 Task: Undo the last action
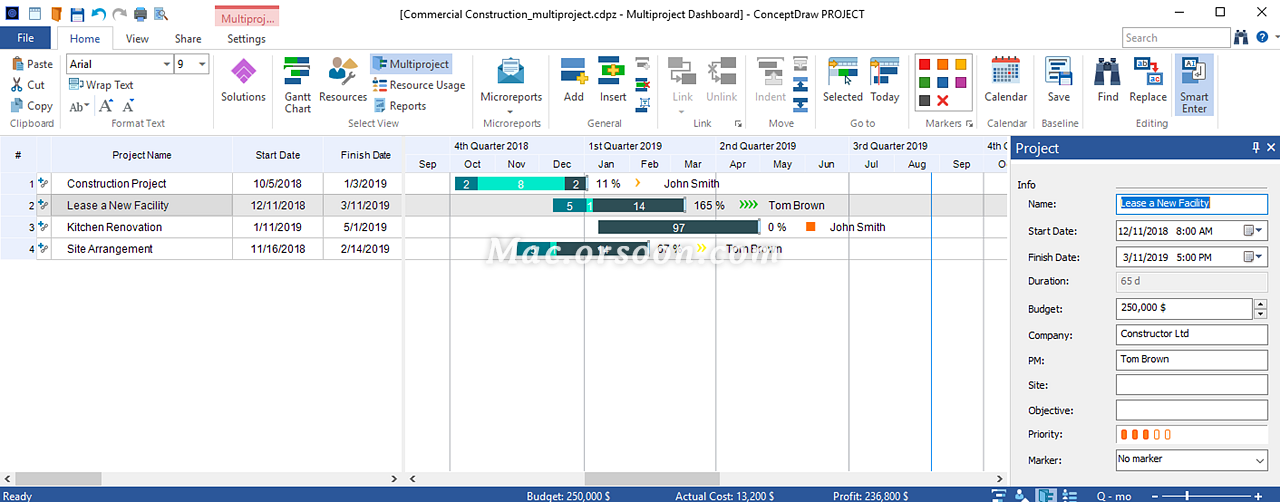tap(98, 14)
